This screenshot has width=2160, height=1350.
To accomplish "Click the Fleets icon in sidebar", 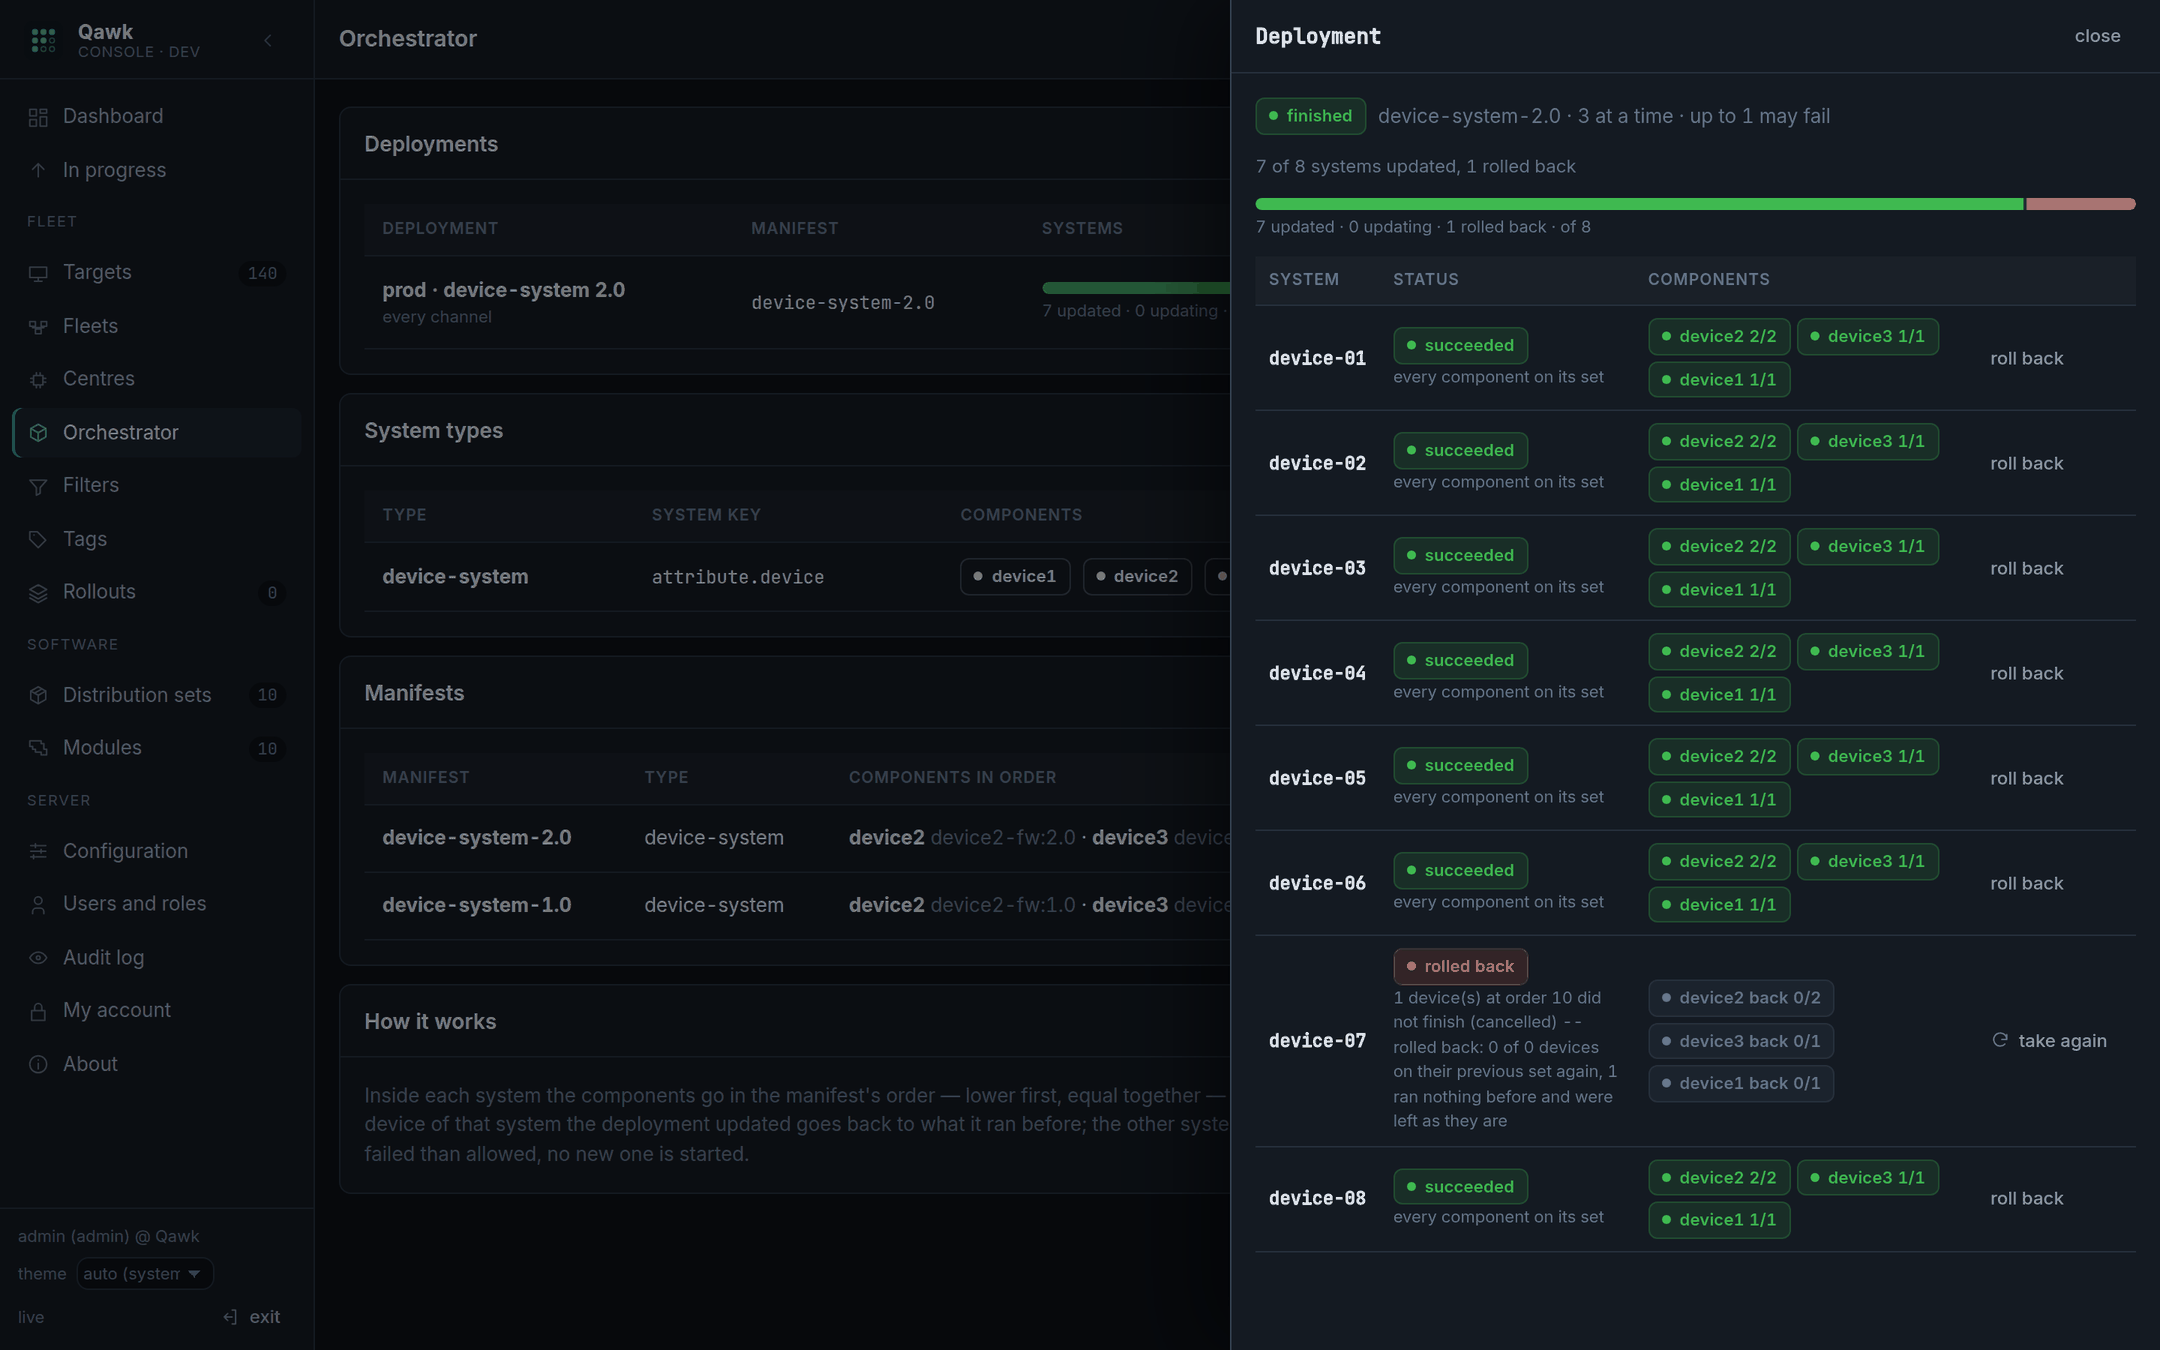I will (x=38, y=327).
